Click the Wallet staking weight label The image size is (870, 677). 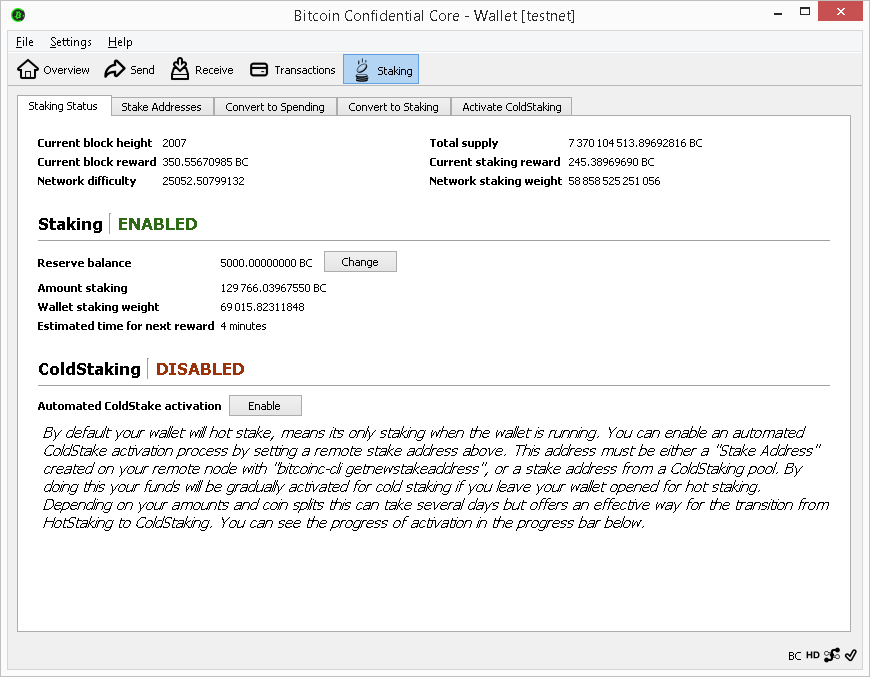pos(98,307)
